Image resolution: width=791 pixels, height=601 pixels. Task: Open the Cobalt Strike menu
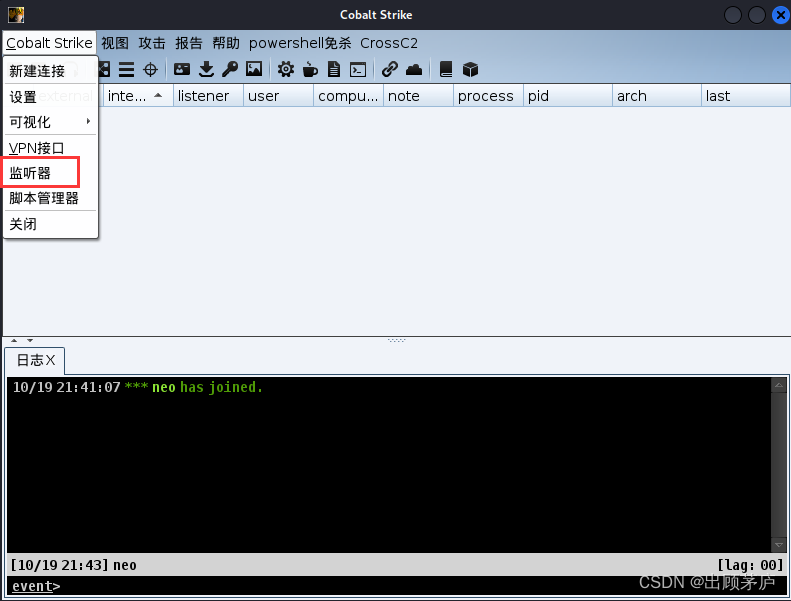[49, 43]
